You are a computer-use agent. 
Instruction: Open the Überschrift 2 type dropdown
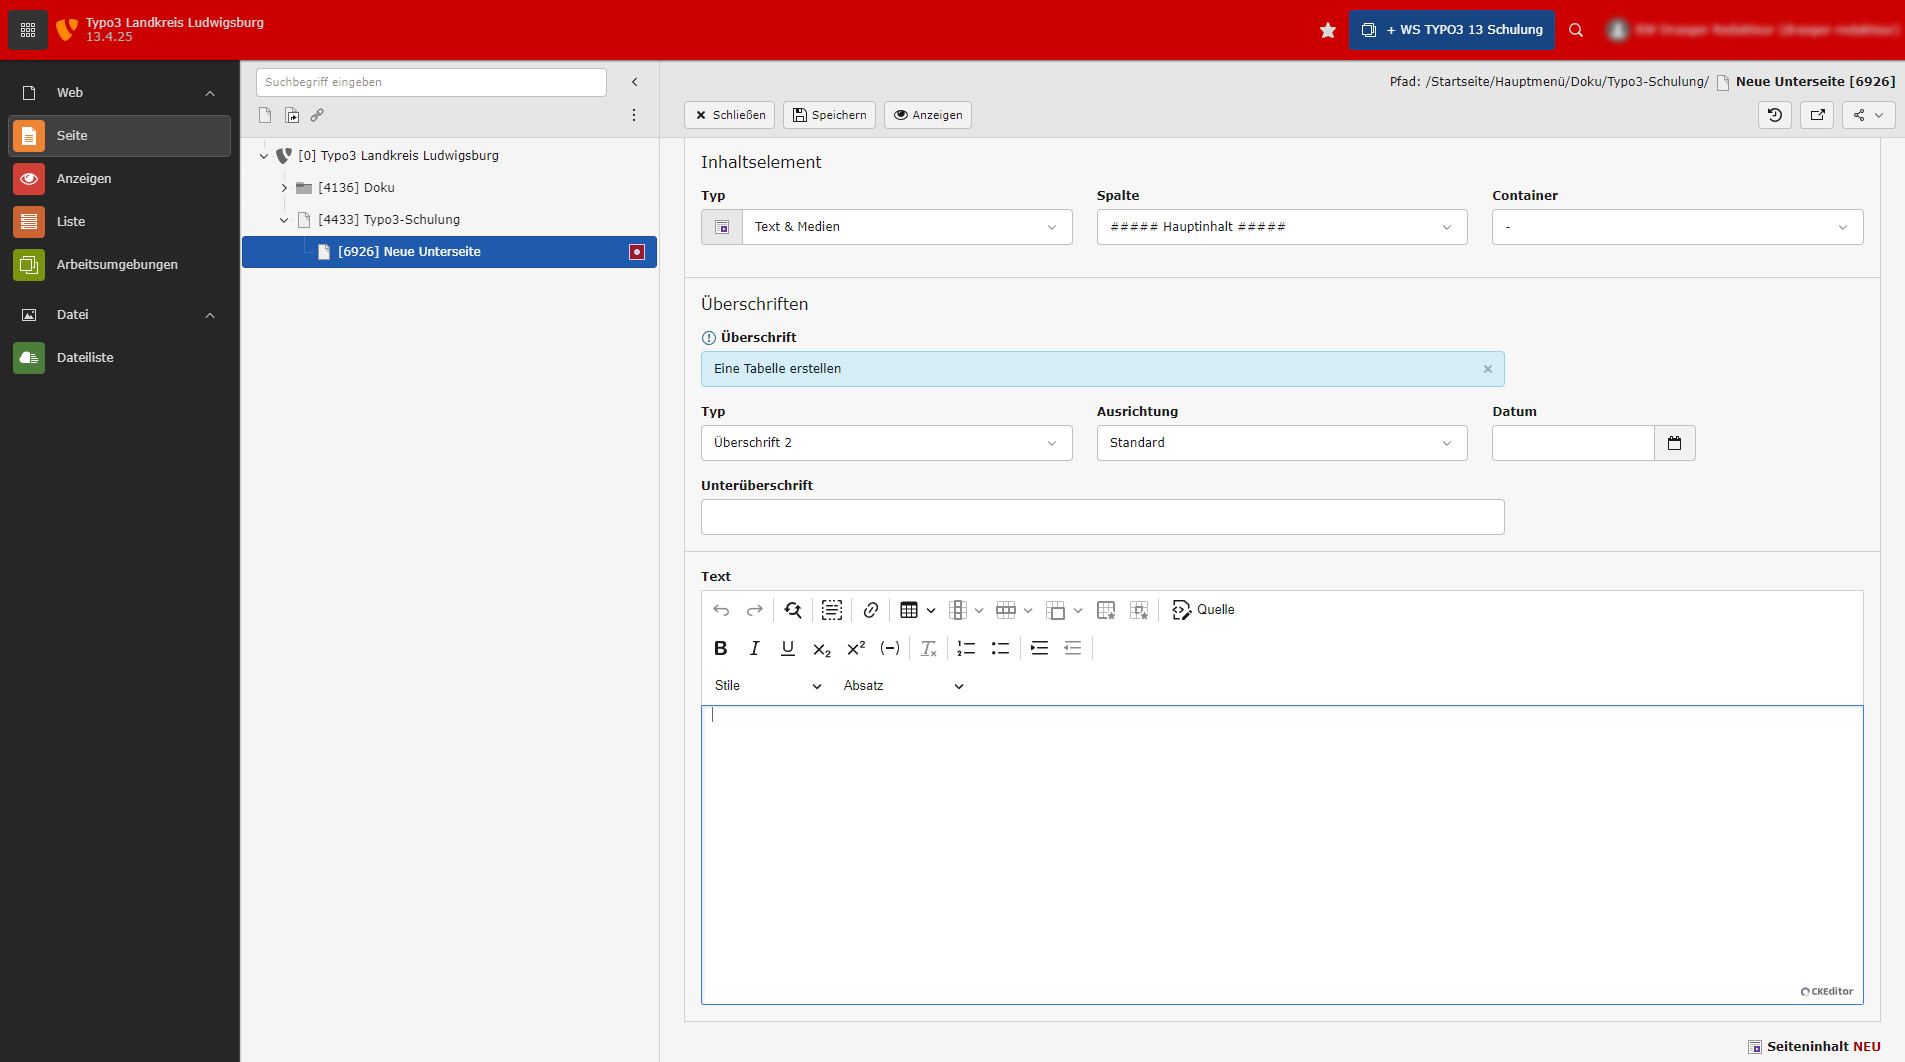coord(886,443)
